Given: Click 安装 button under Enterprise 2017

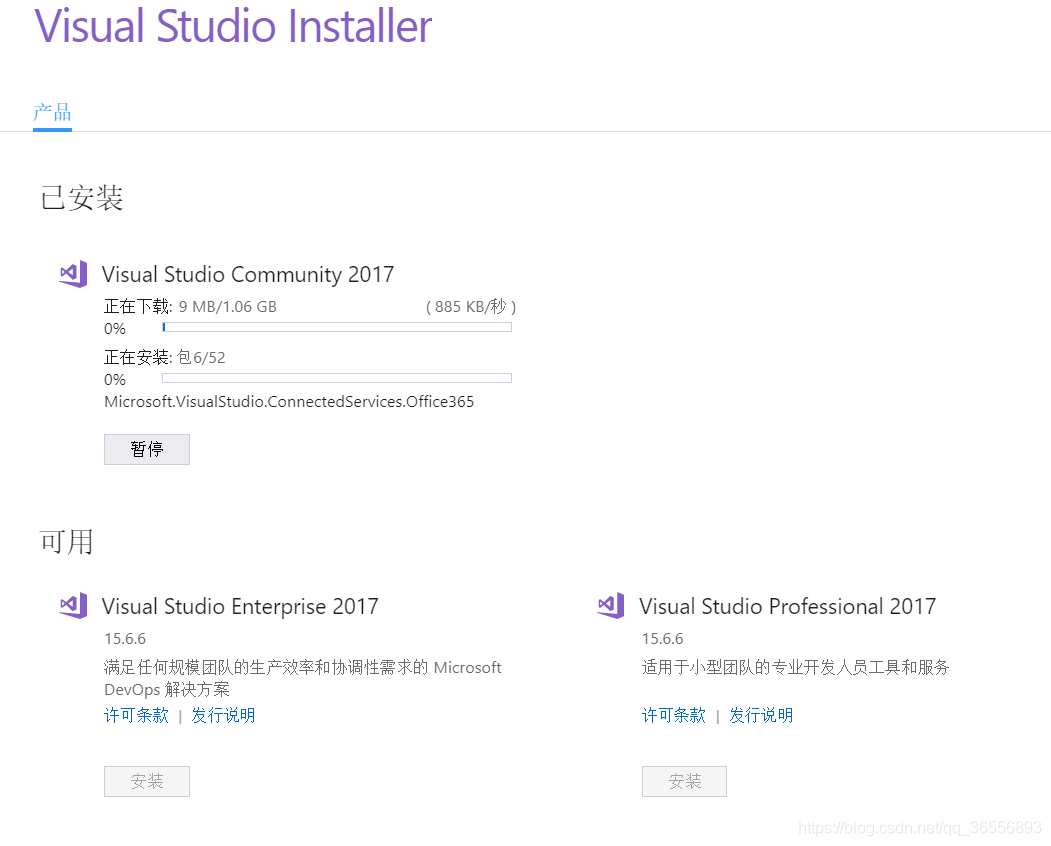Looking at the screenshot, I should 147,781.
